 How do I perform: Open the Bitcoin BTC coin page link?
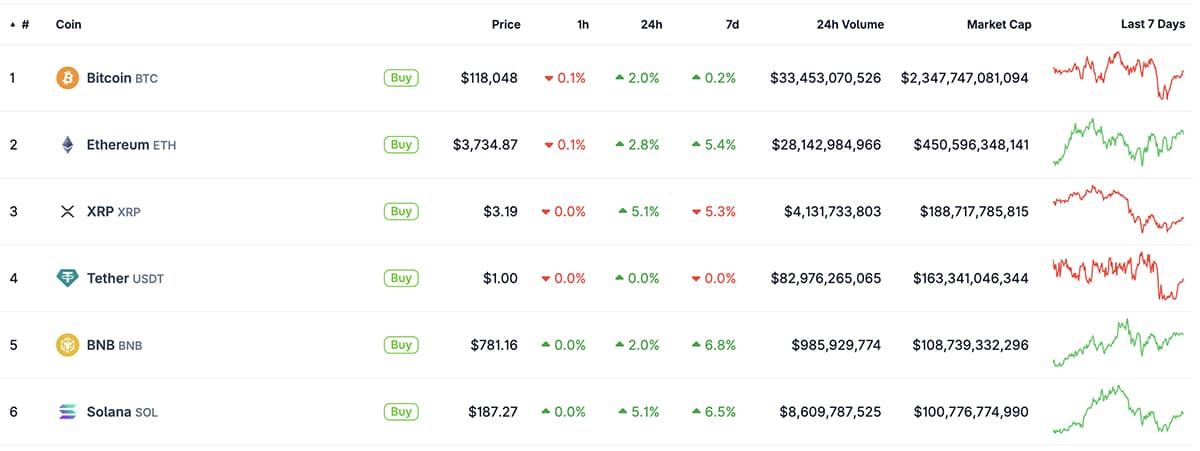121,77
